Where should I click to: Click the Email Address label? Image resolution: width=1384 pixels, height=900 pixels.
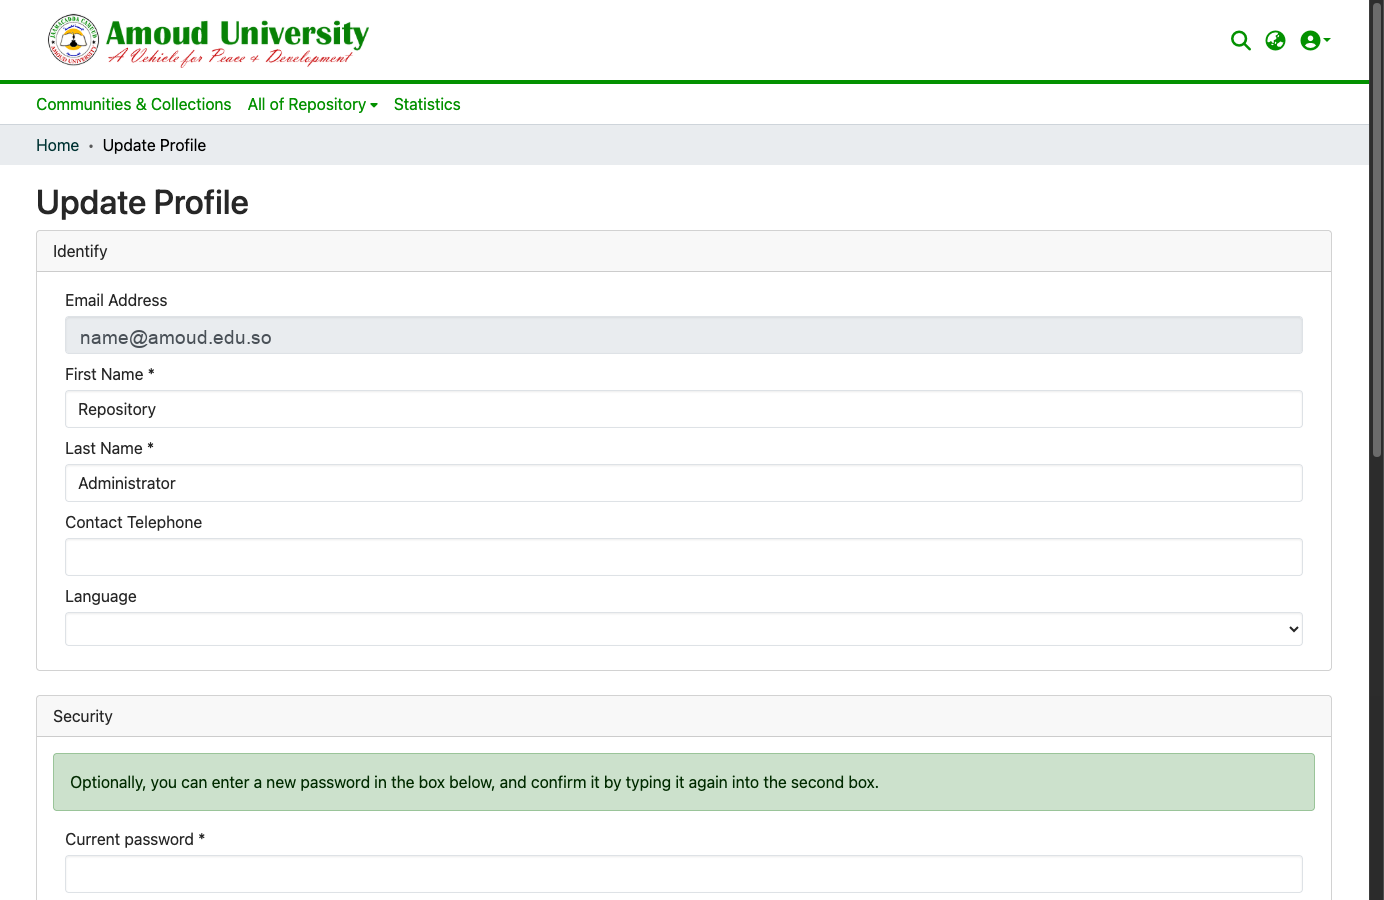(116, 300)
